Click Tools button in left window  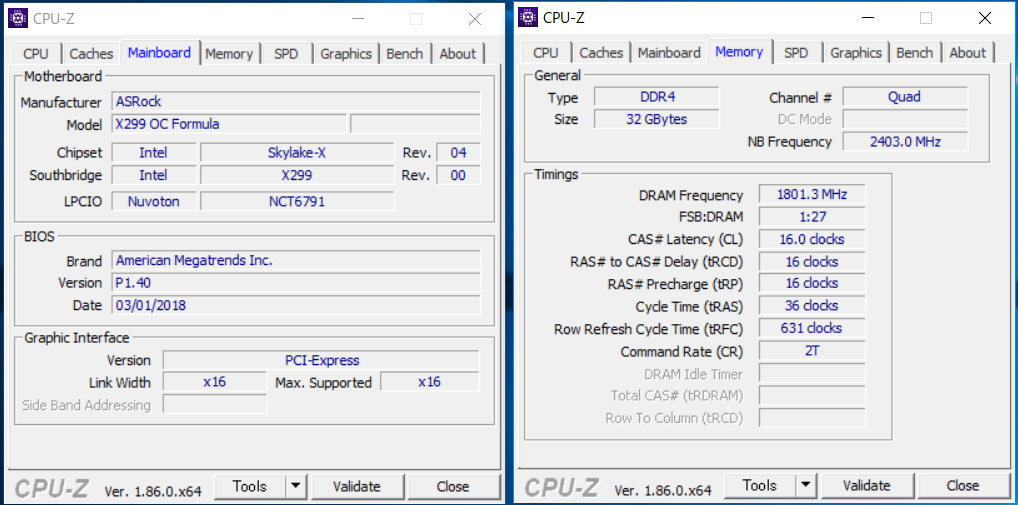pos(250,486)
